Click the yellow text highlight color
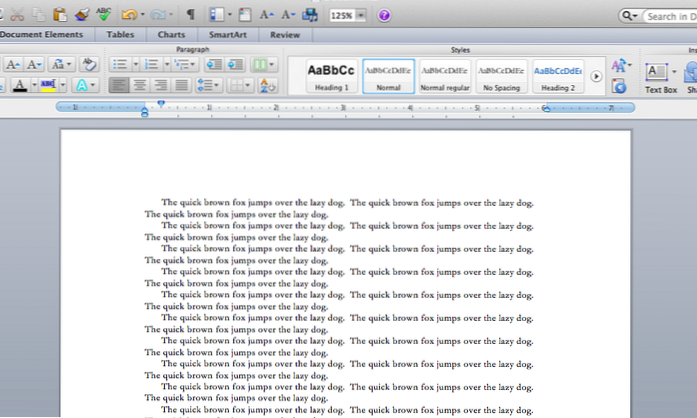Viewport: 697px width, 418px height. click(x=50, y=86)
